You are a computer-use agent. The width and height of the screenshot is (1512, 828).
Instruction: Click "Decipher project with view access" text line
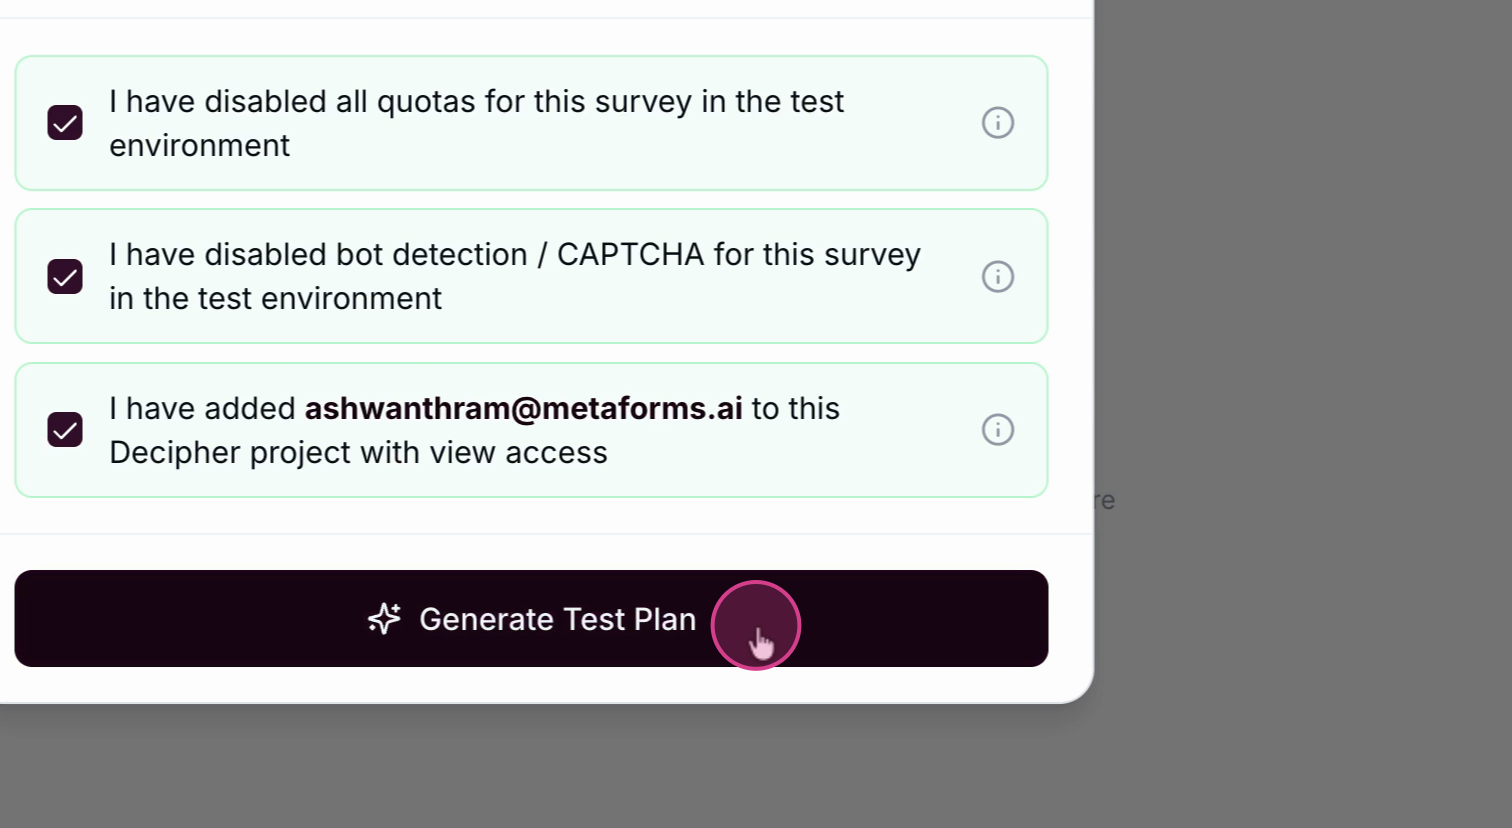[x=358, y=453]
